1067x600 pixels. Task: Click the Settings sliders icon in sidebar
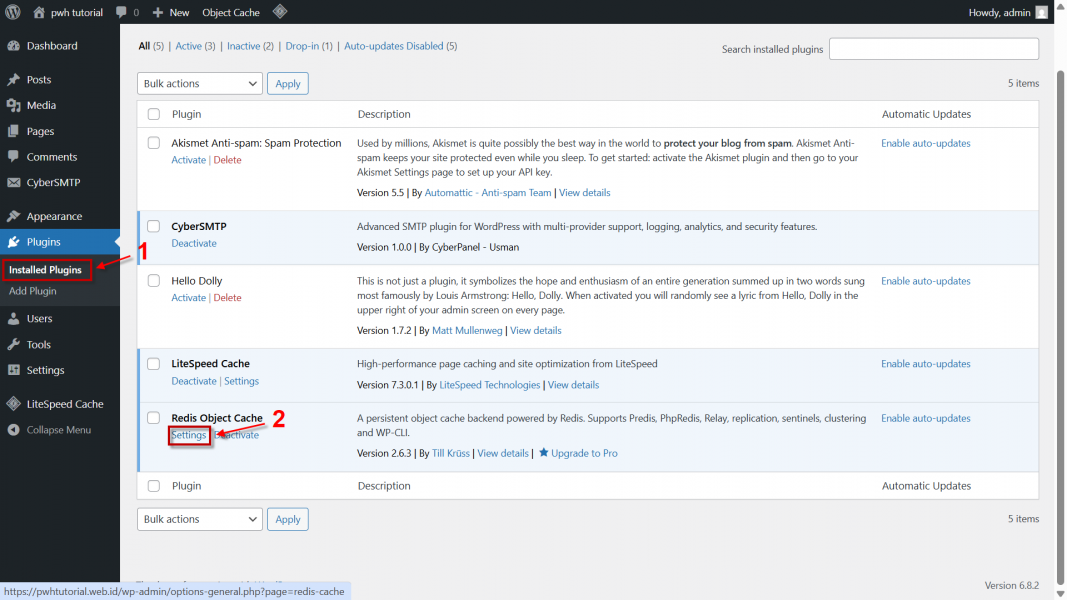coord(14,370)
